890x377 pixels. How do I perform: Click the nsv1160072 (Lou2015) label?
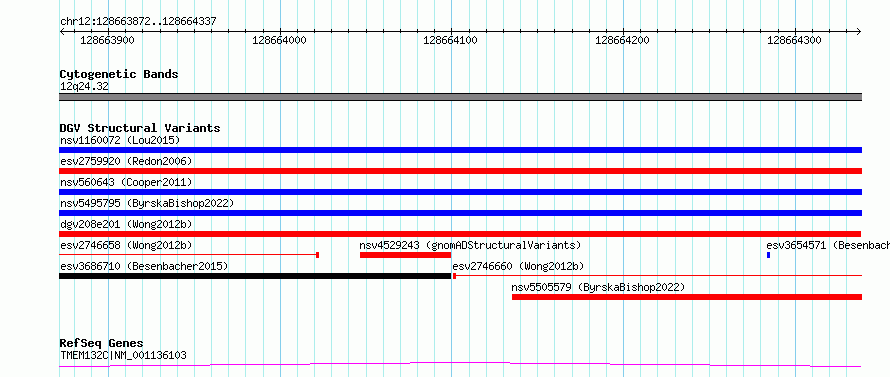point(120,140)
